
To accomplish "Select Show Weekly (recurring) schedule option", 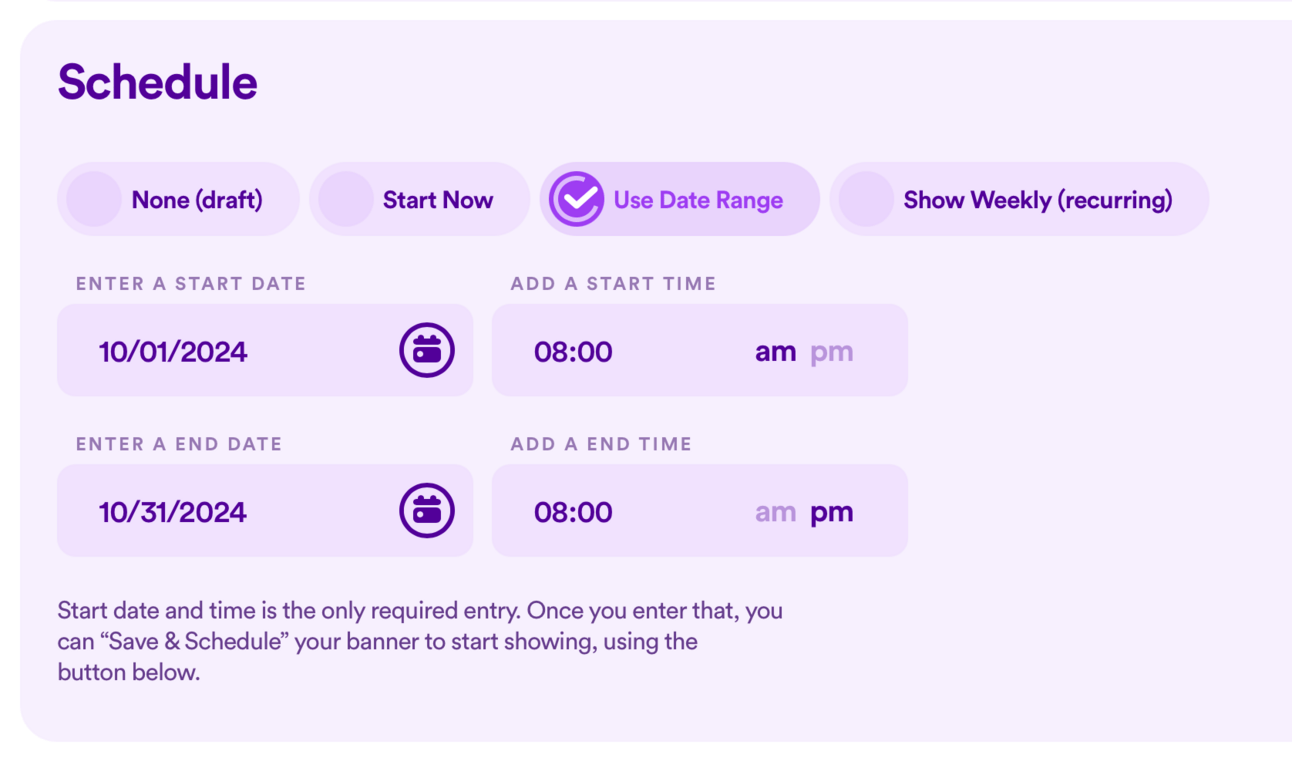I will (x=1019, y=200).
